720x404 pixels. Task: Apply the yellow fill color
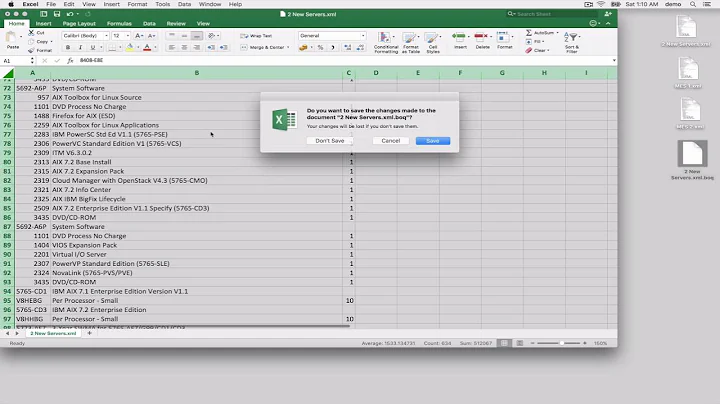130,47
